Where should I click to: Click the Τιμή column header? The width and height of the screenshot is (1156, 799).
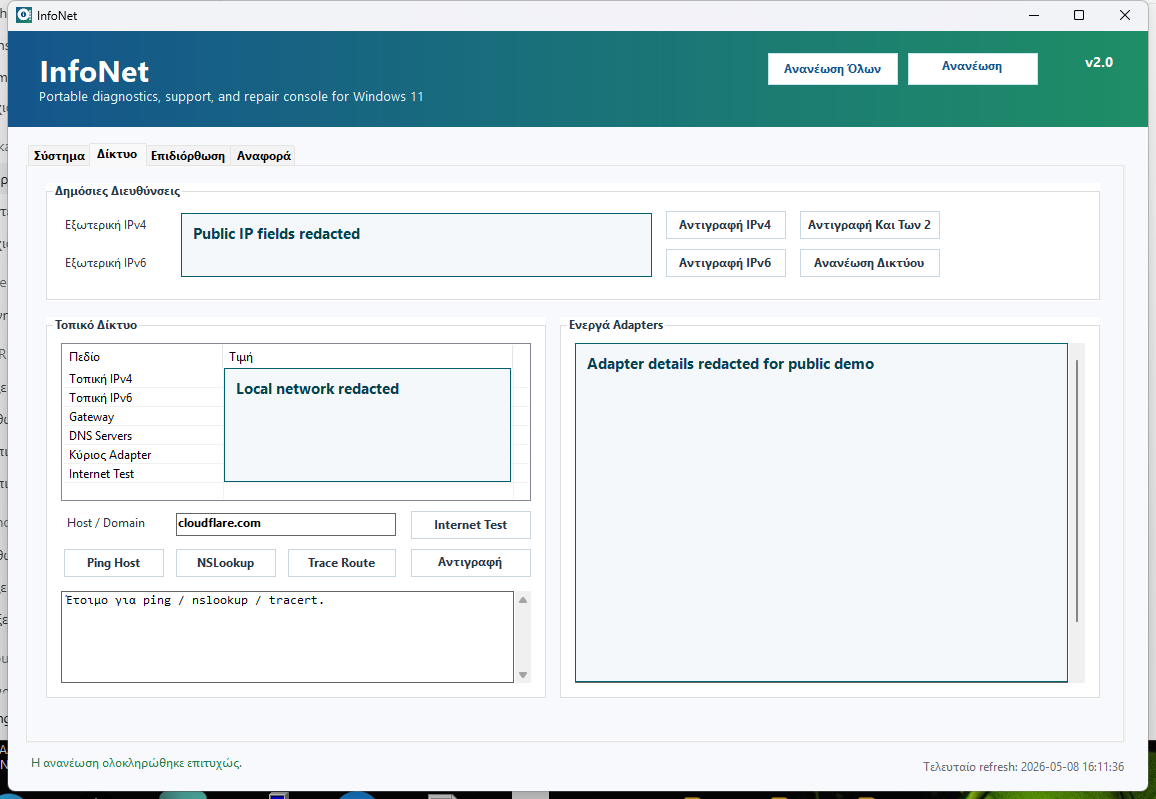pos(366,357)
